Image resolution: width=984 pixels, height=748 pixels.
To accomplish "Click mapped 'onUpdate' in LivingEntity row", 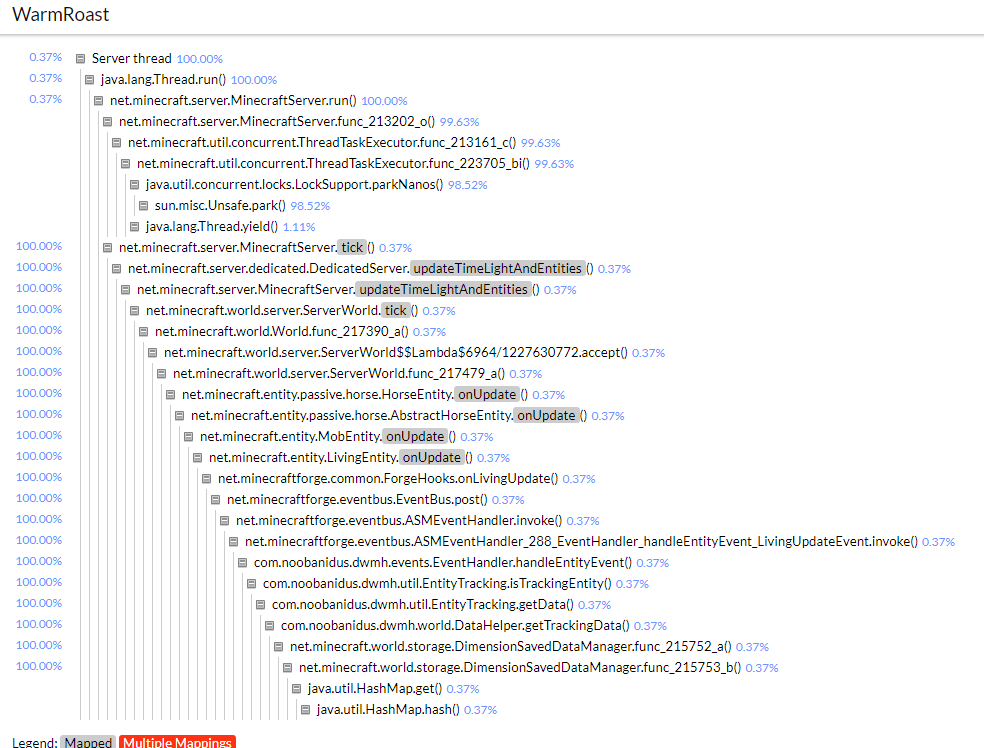I will pos(431,457).
